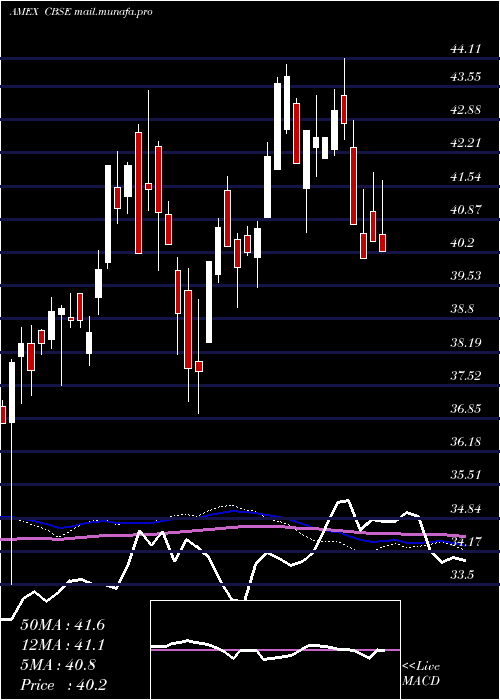Click the 34.17 price axis label
The width and height of the screenshot is (500, 700).
coord(466,541)
